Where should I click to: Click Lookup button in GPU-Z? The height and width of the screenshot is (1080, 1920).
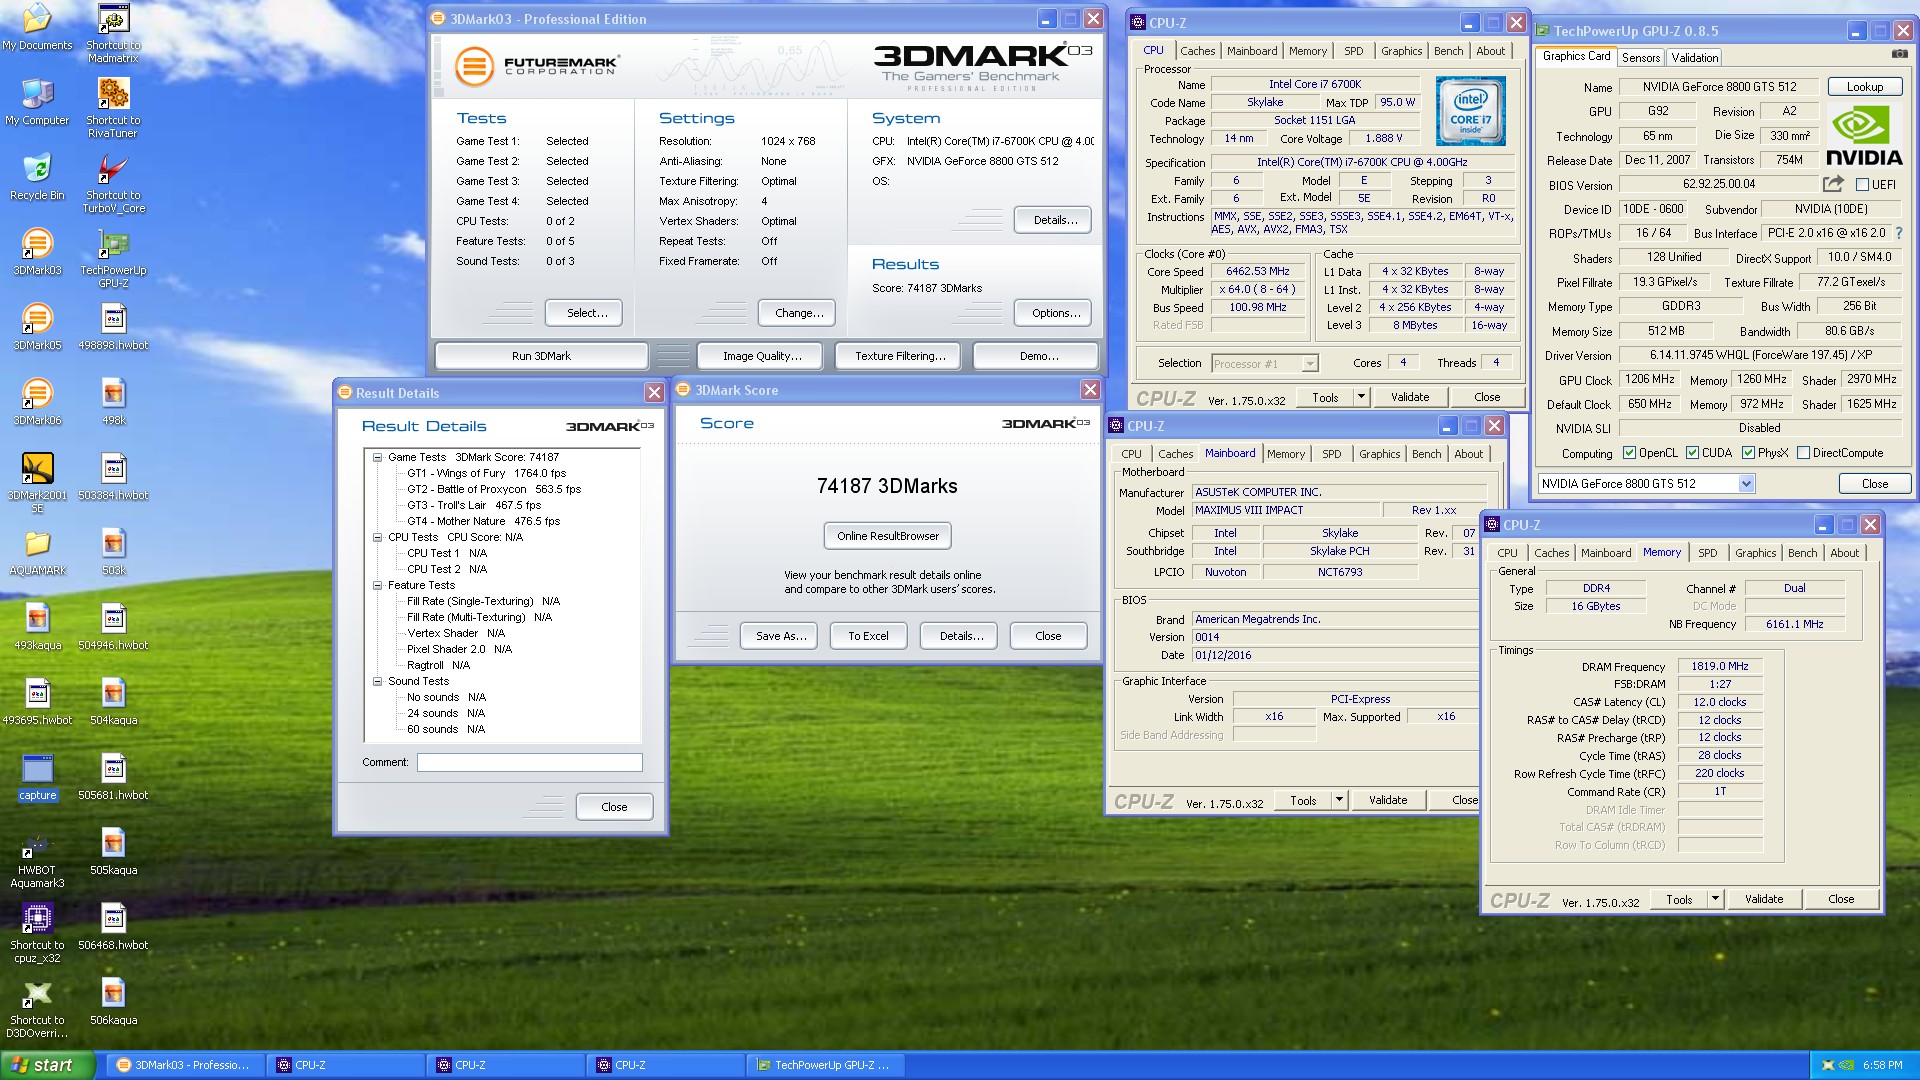(1864, 87)
